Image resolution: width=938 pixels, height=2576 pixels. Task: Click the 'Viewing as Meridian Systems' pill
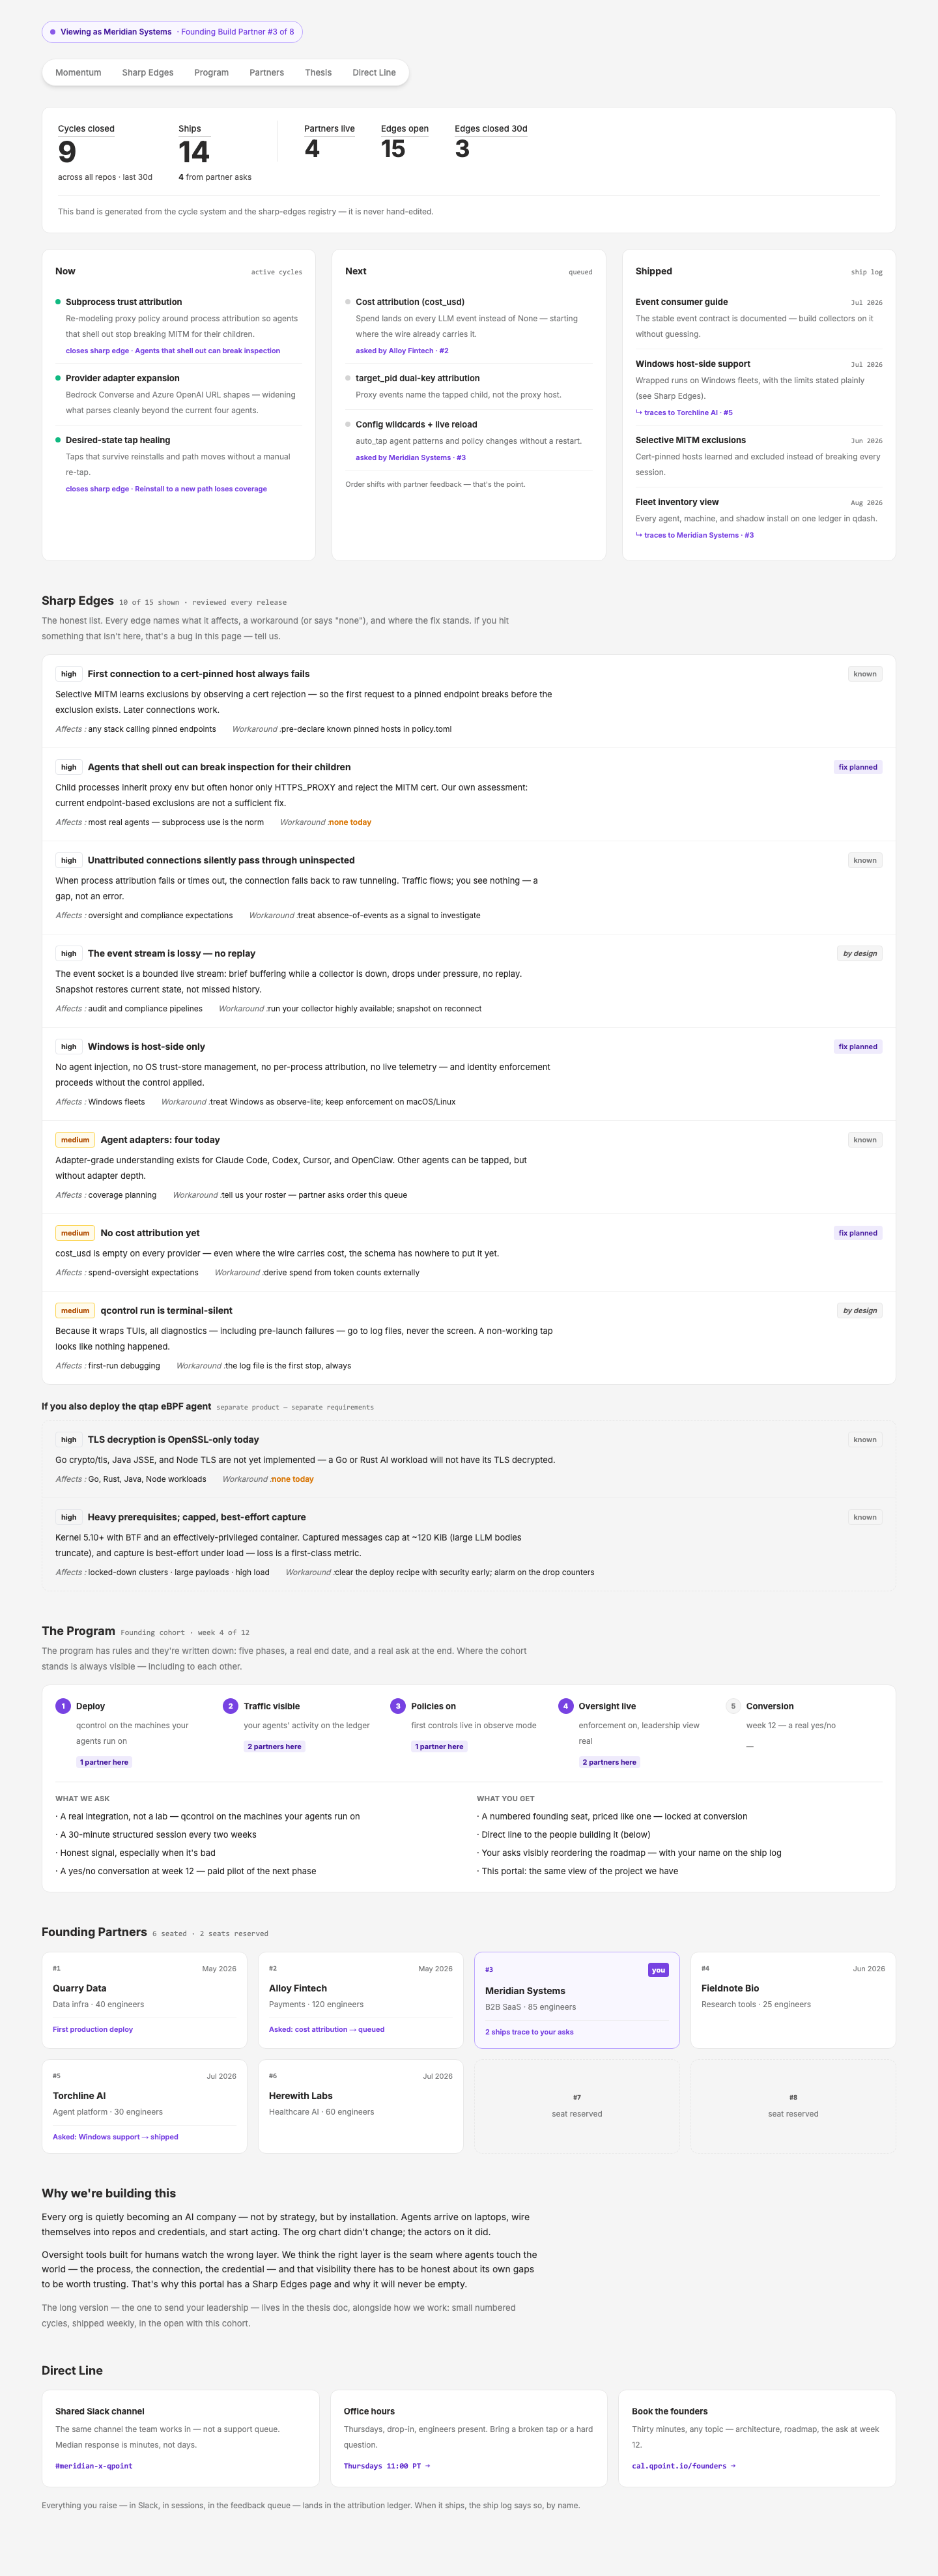tap(172, 32)
